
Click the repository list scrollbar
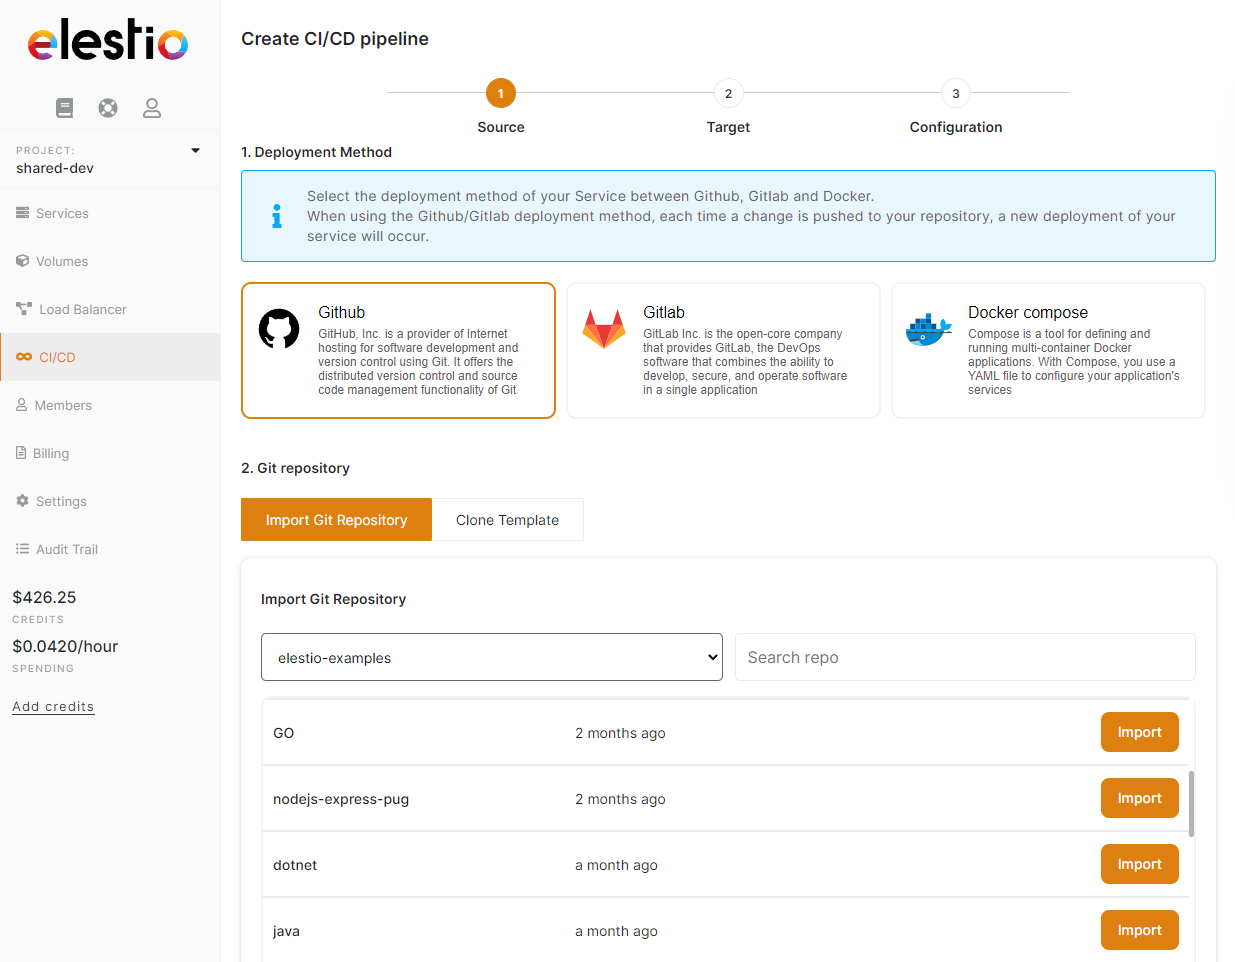click(1191, 803)
